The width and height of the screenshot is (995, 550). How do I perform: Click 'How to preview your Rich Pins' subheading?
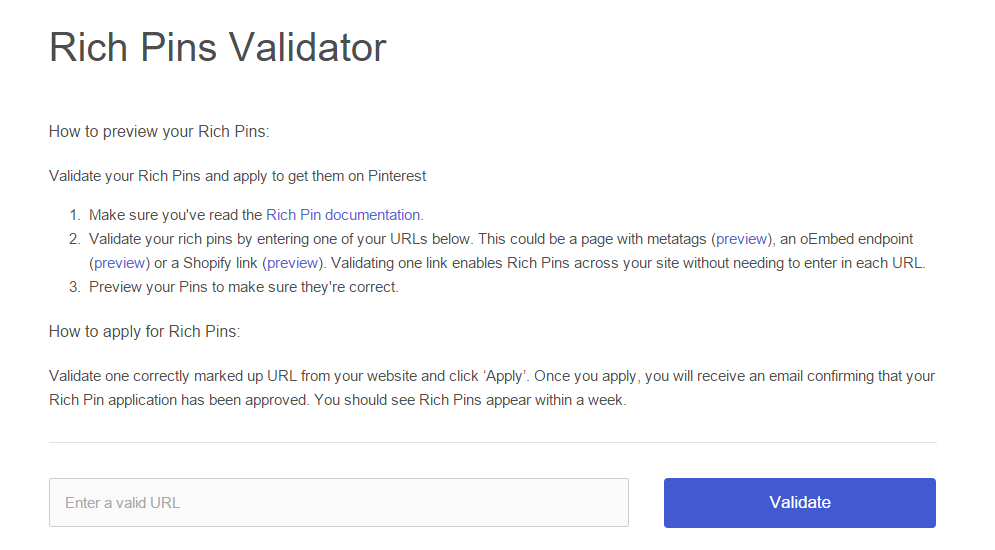tap(159, 131)
